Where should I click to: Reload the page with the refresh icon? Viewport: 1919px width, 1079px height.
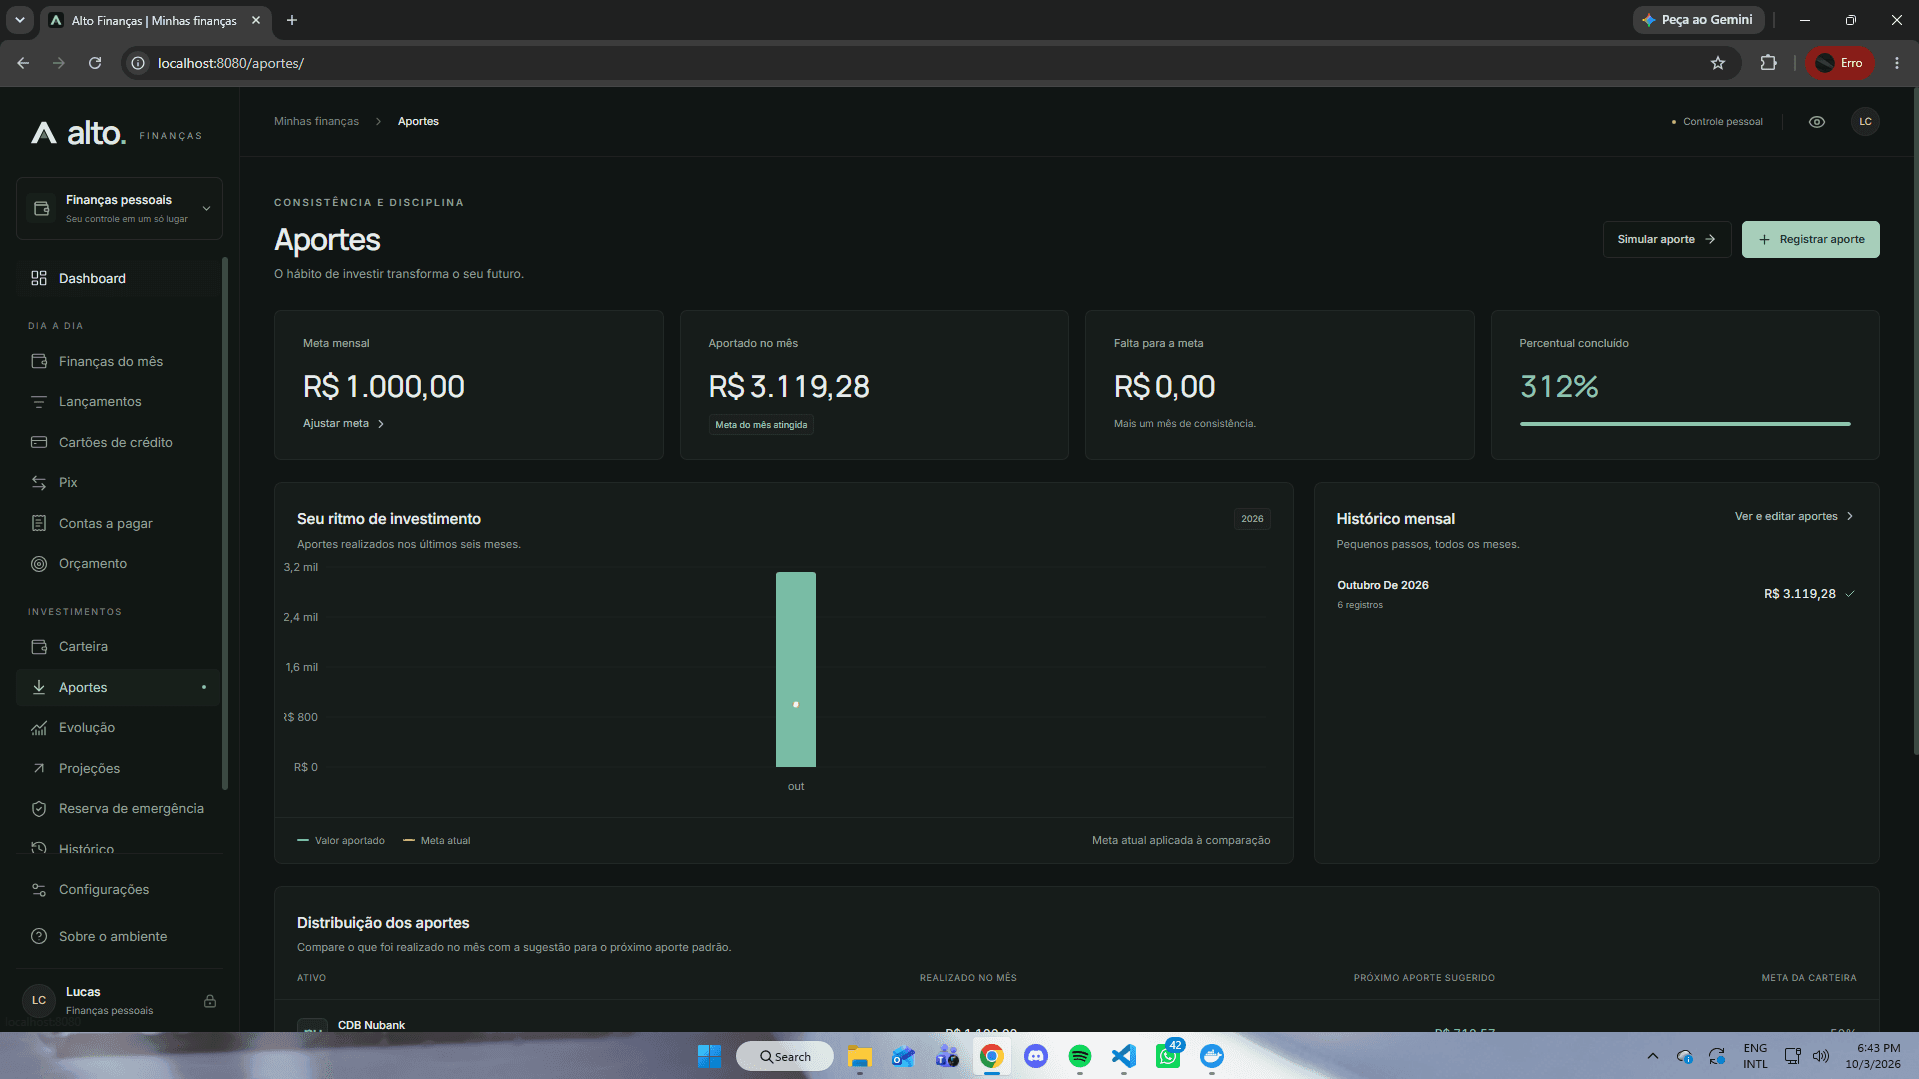pyautogui.click(x=95, y=63)
